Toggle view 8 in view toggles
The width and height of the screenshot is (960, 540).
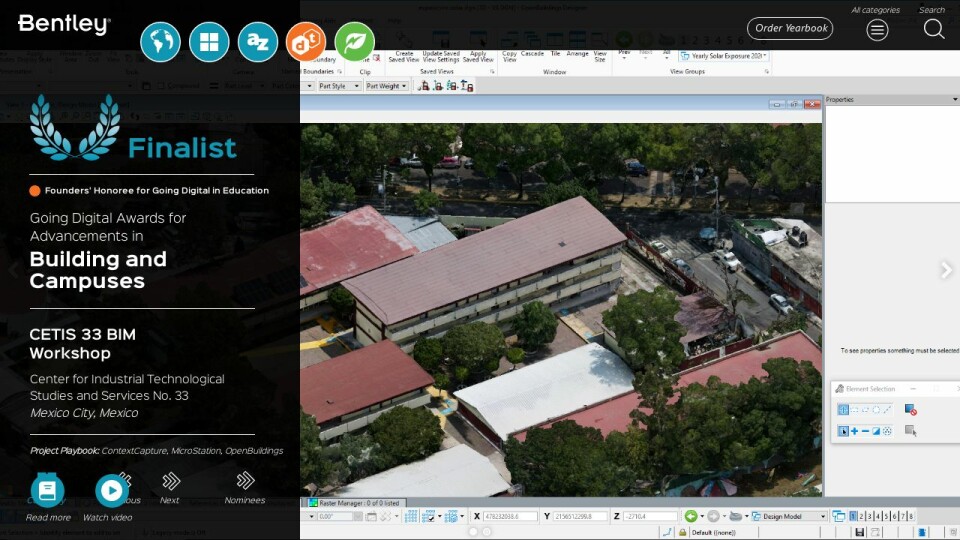(x=911, y=517)
